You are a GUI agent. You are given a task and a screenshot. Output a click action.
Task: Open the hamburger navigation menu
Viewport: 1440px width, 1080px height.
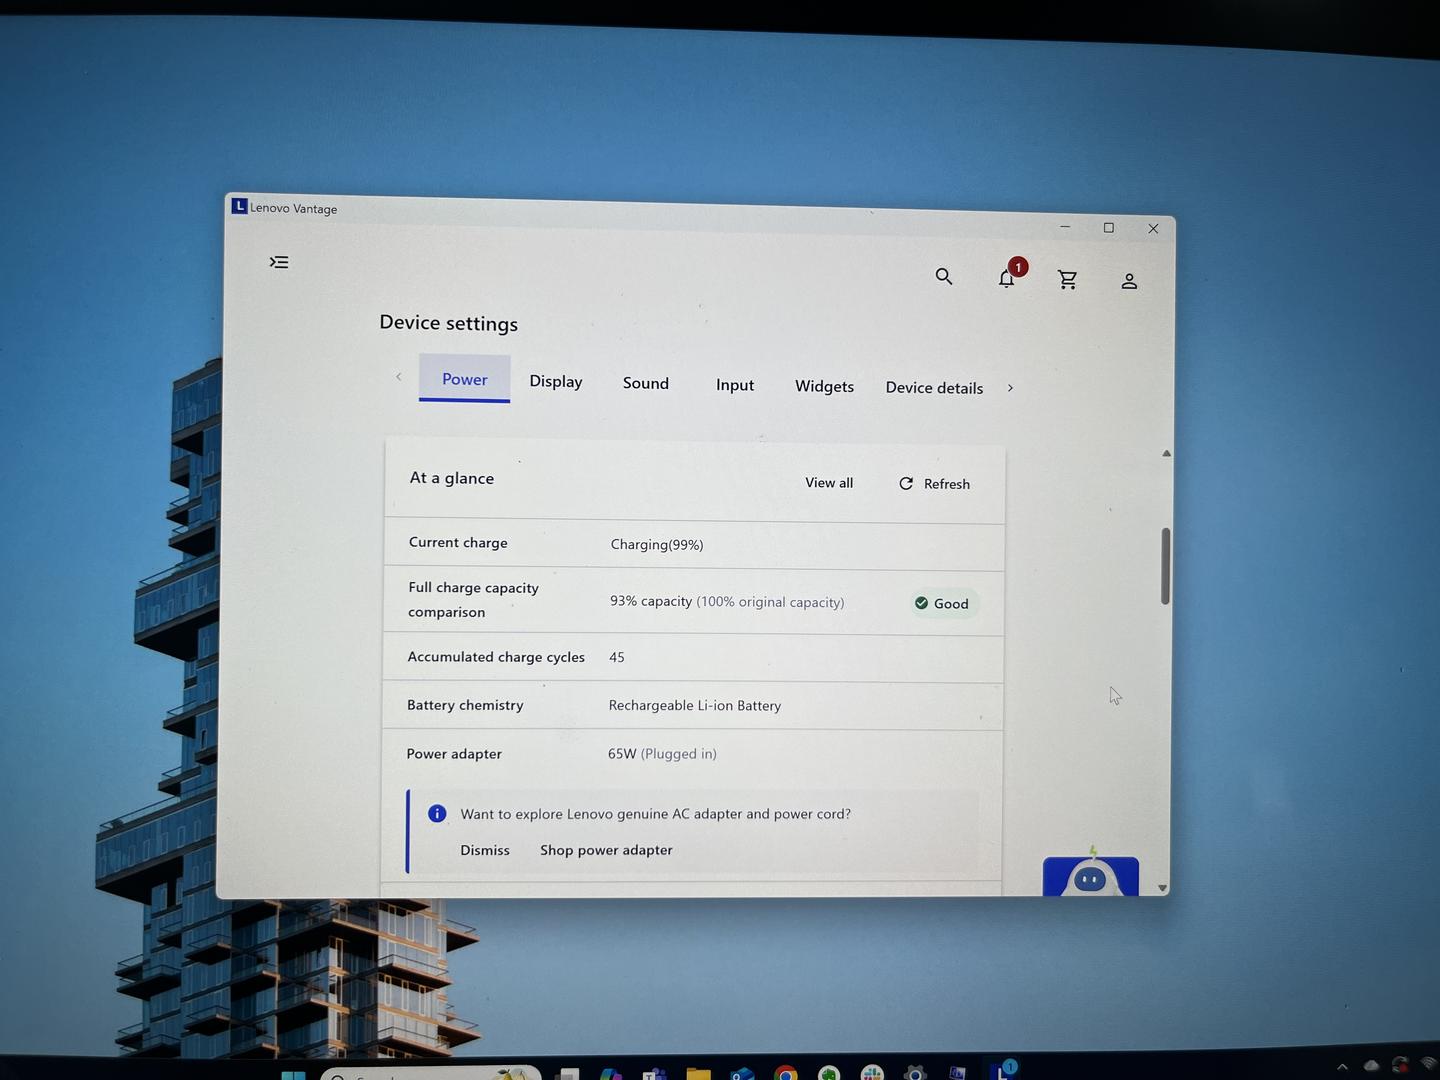click(279, 262)
